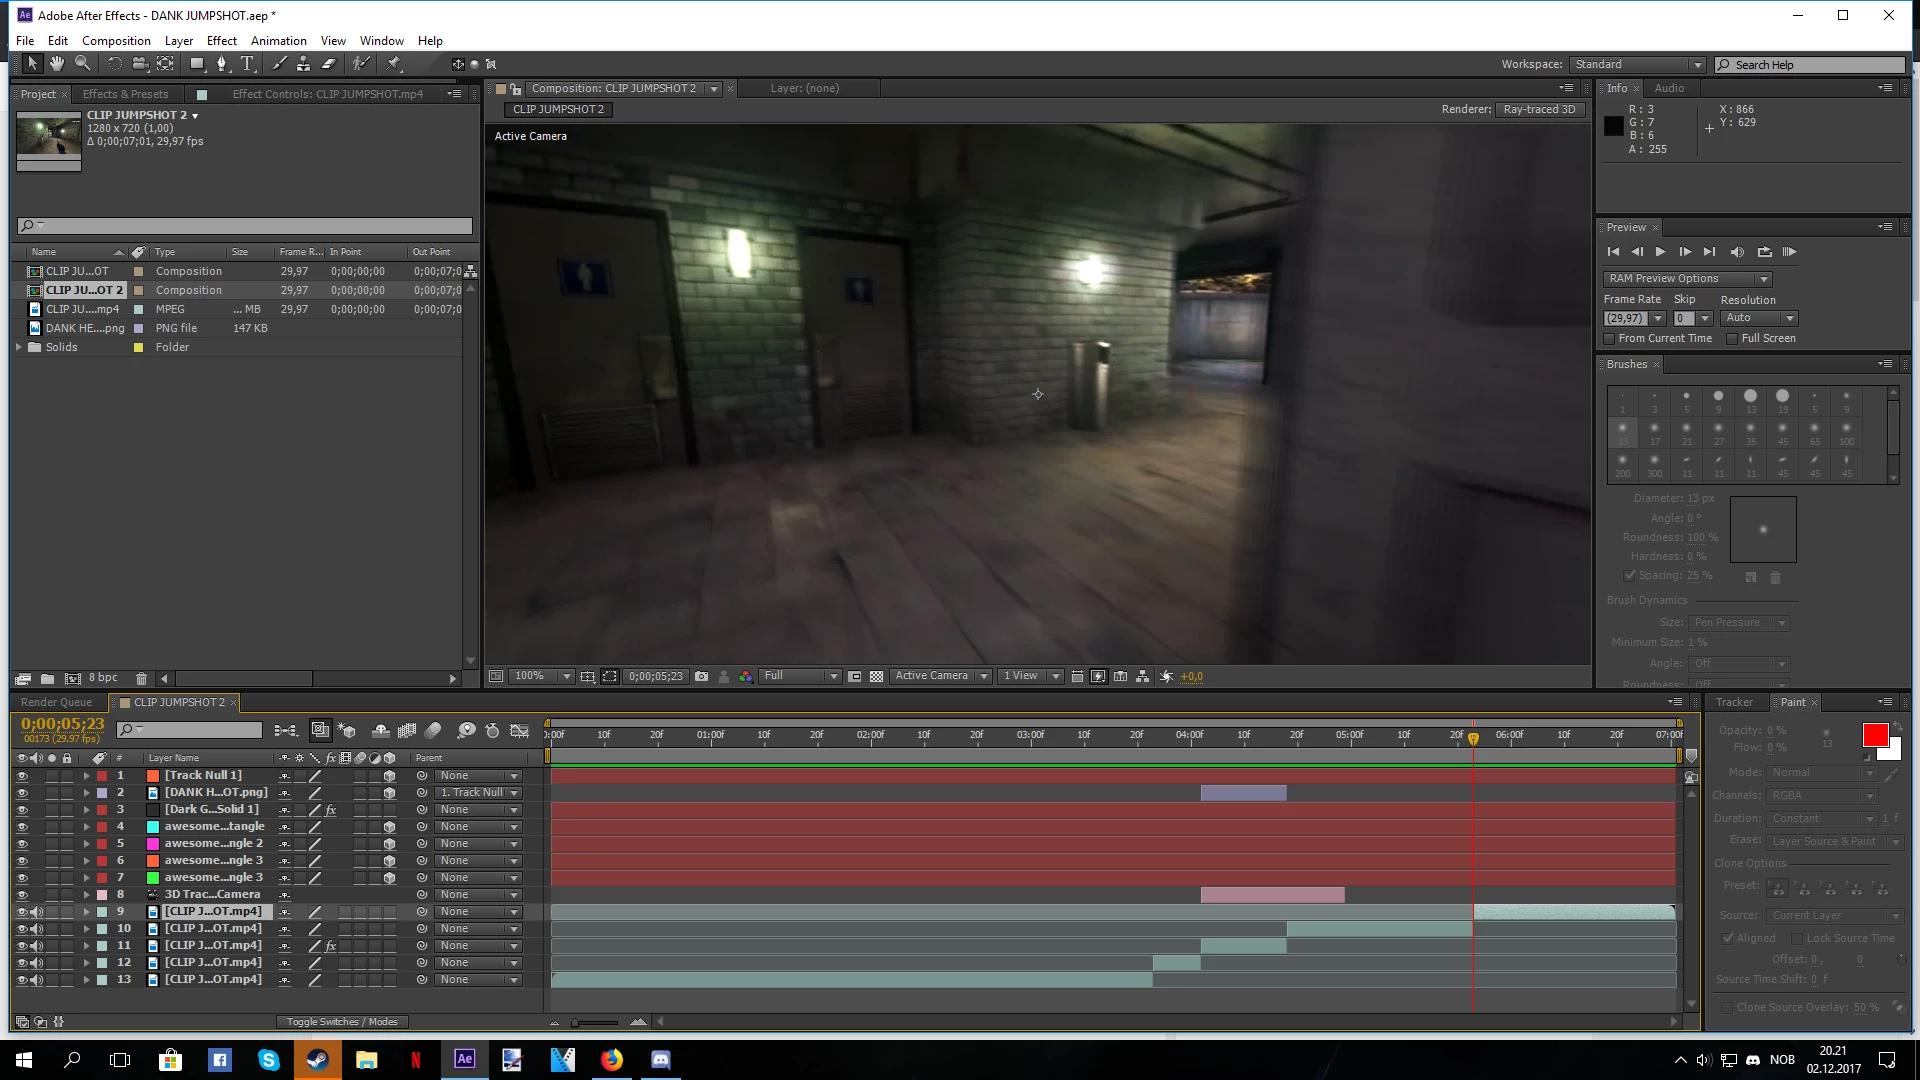Create a new folder in Project panel
This screenshot has height=1080, width=1920.
click(47, 679)
